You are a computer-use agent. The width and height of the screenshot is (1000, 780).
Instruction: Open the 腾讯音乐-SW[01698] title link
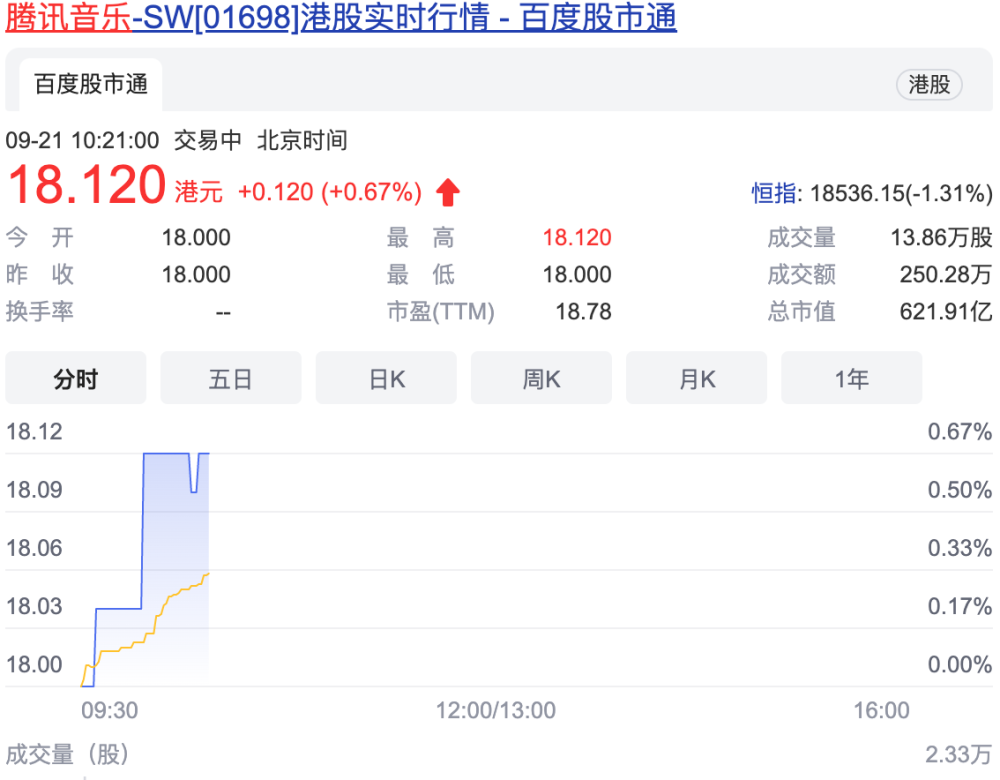(341, 17)
